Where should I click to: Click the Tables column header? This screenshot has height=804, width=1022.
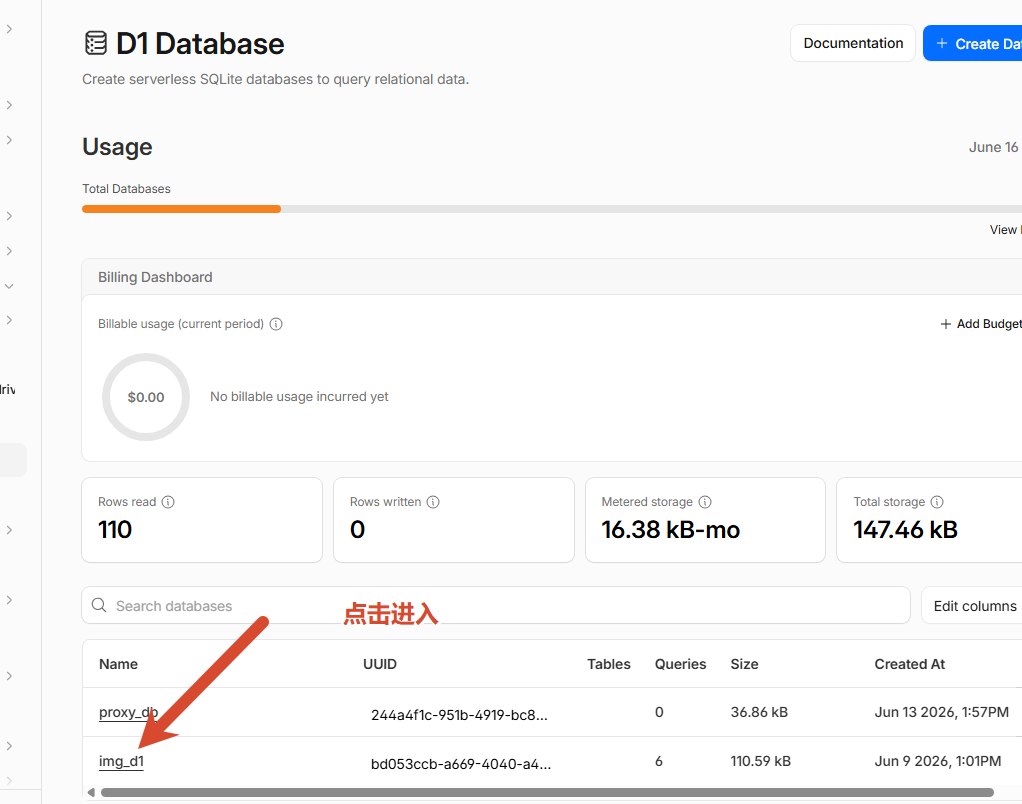pyautogui.click(x=609, y=664)
